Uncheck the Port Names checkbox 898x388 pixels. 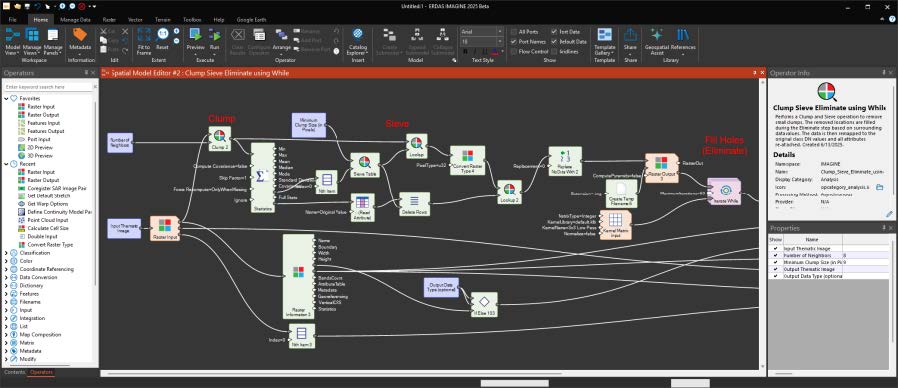514,42
